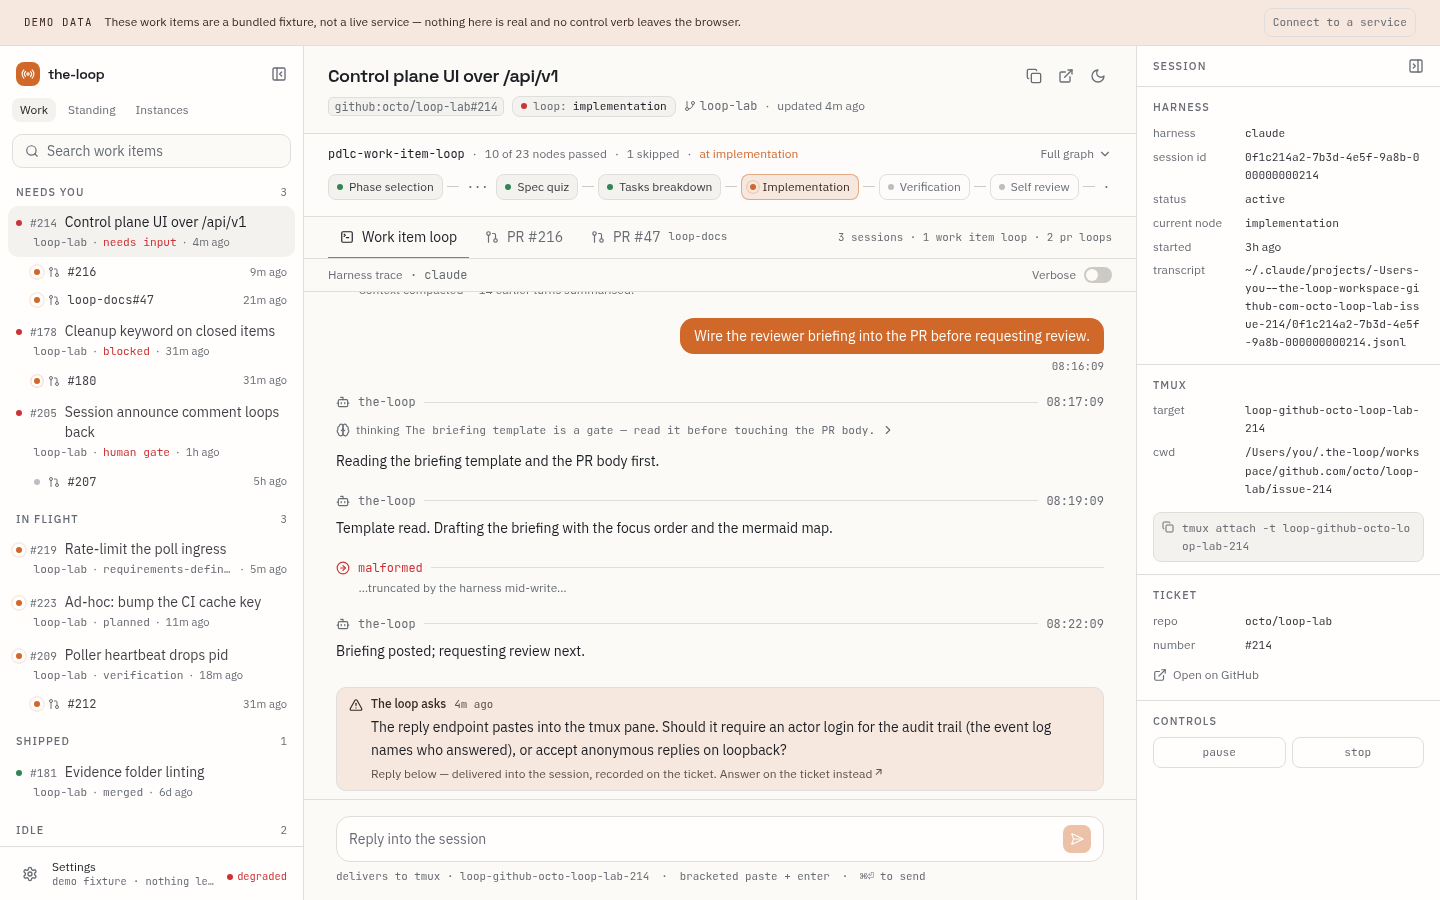Select the Work item loop tab

click(399, 237)
